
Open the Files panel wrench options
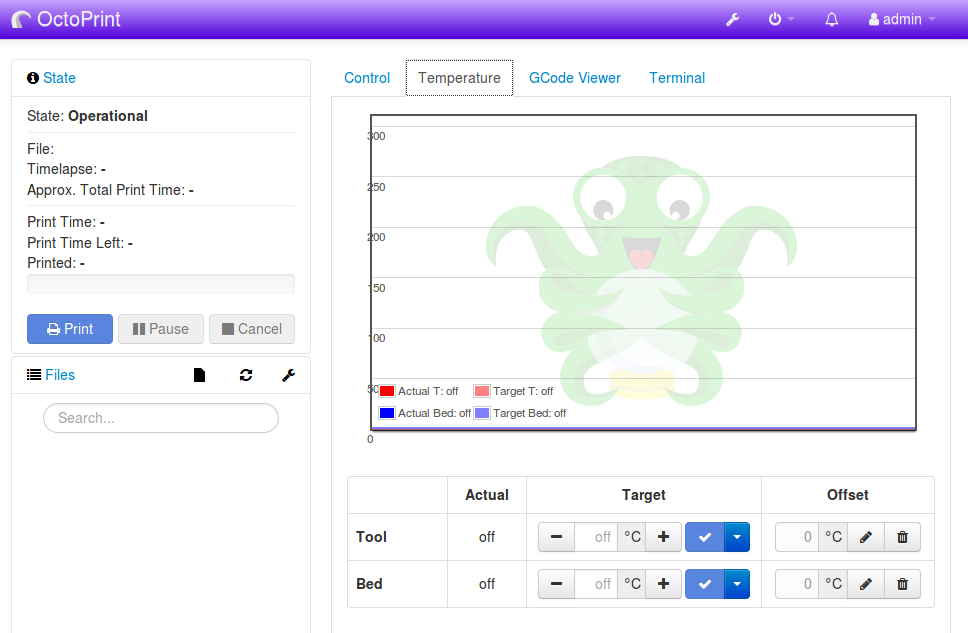(288, 375)
